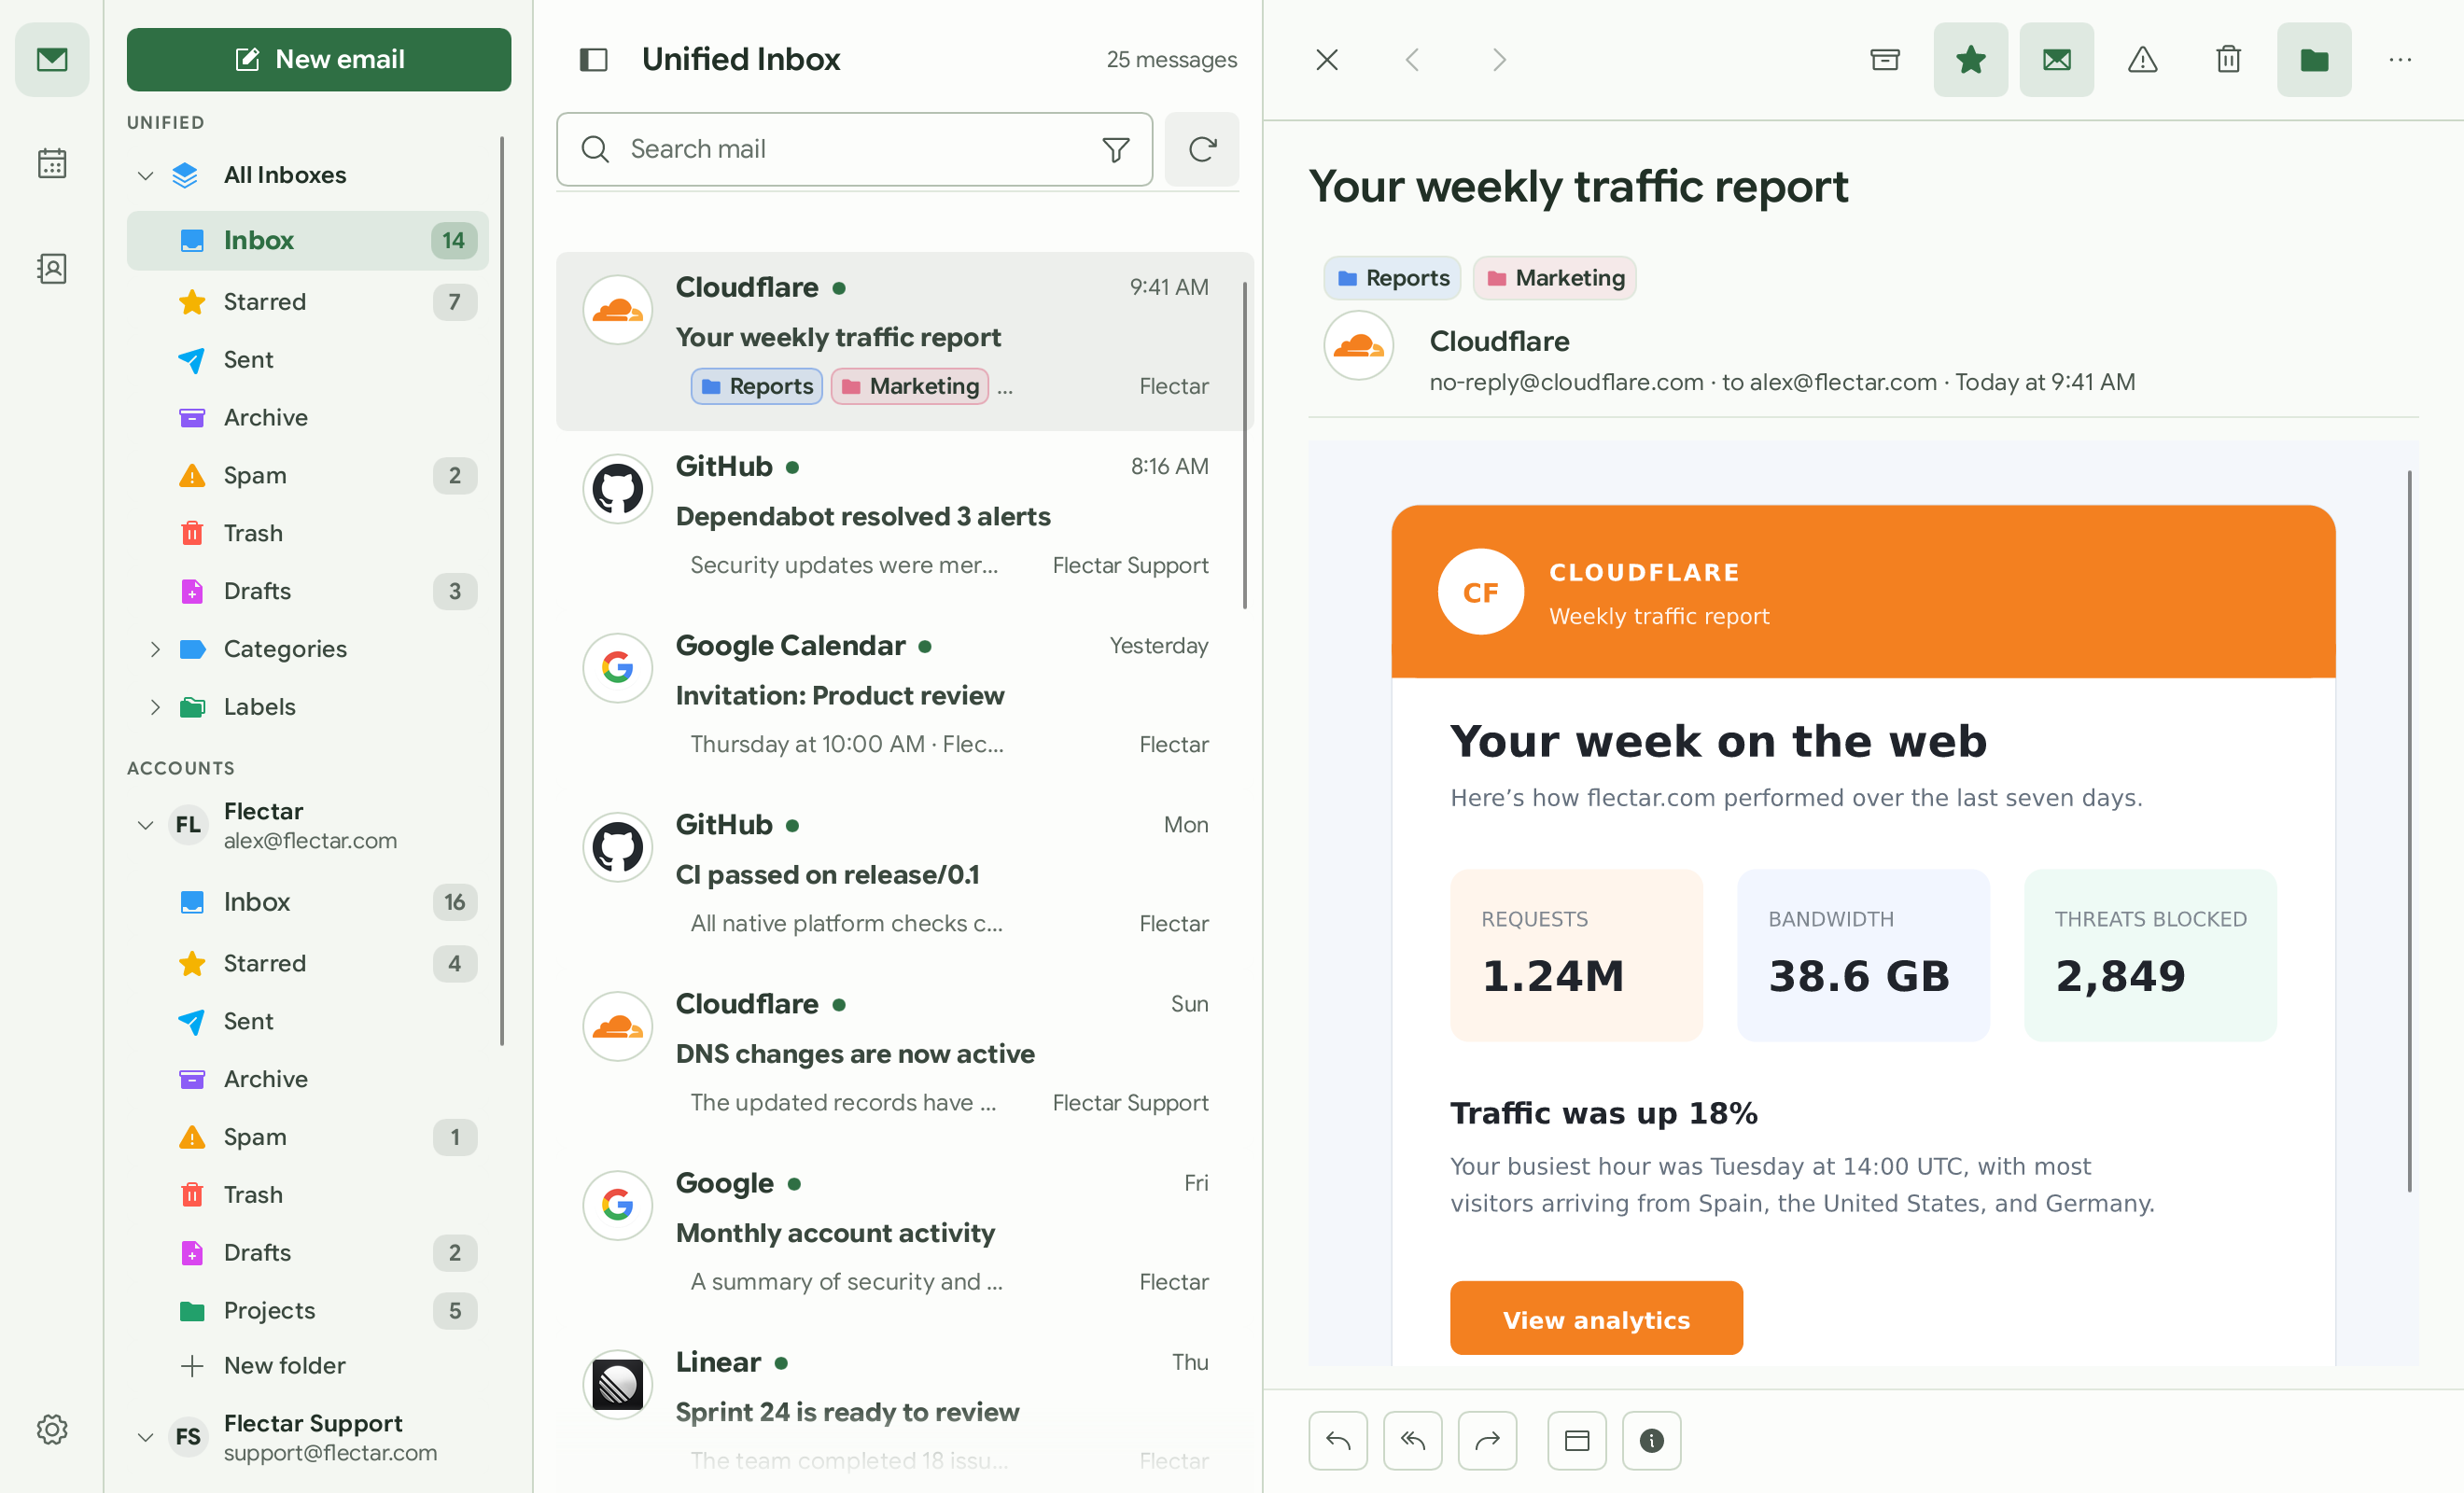The height and width of the screenshot is (1493, 2464).
Task: Open 'Dependabot resolved 3 alerts' message
Action: tap(905, 520)
